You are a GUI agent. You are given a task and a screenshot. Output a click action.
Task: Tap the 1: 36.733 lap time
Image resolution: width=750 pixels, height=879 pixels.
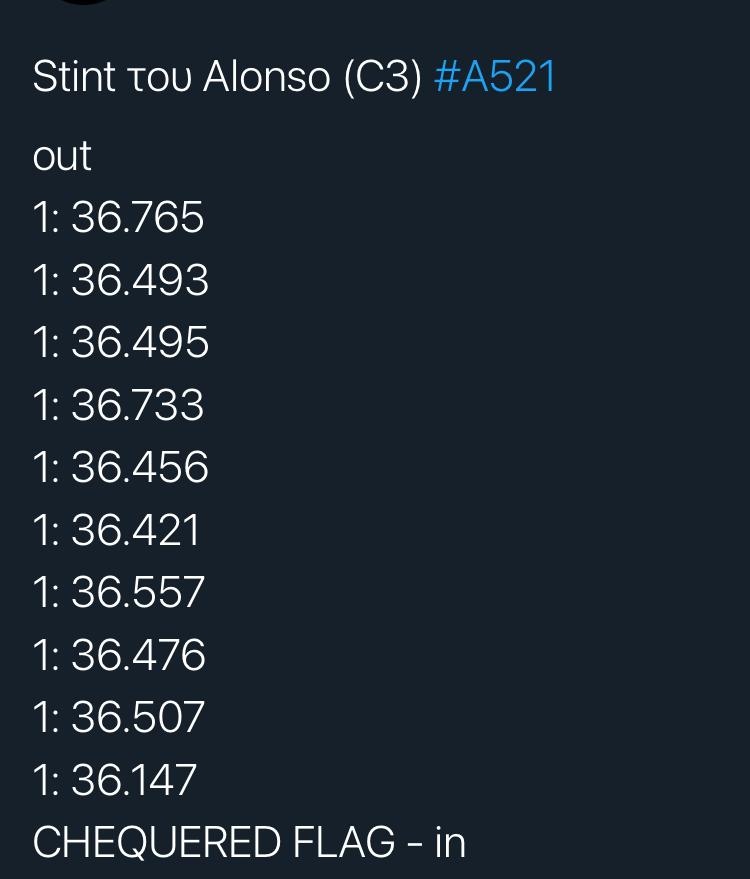118,405
